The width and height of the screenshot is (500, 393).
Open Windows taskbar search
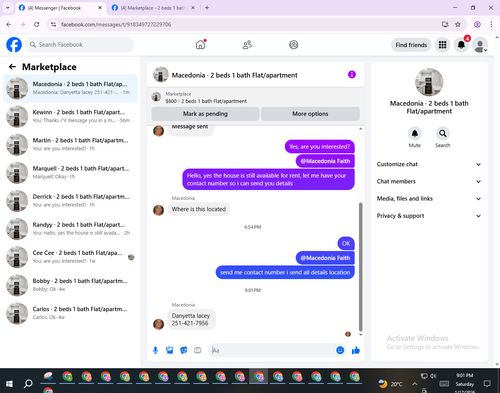coord(28,384)
